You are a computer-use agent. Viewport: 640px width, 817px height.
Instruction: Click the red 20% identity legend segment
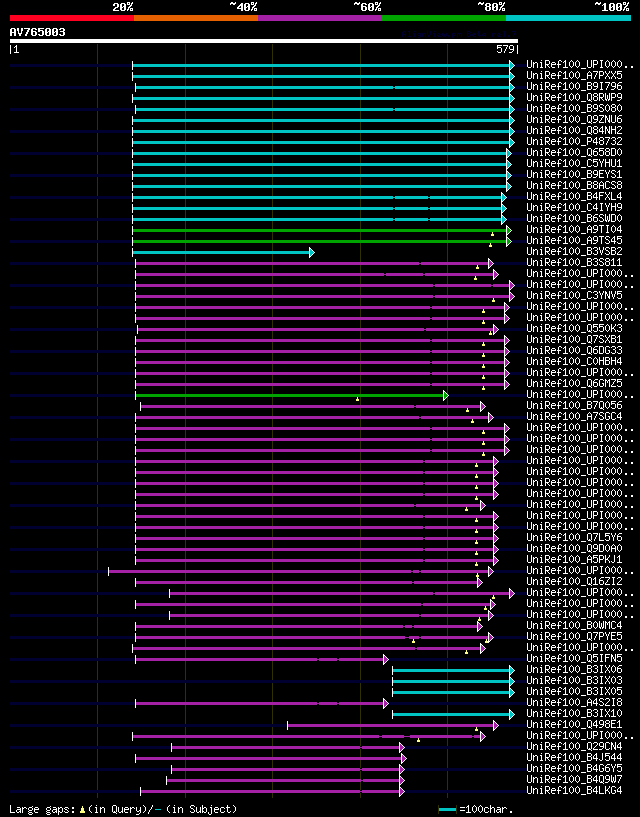click(x=72, y=18)
